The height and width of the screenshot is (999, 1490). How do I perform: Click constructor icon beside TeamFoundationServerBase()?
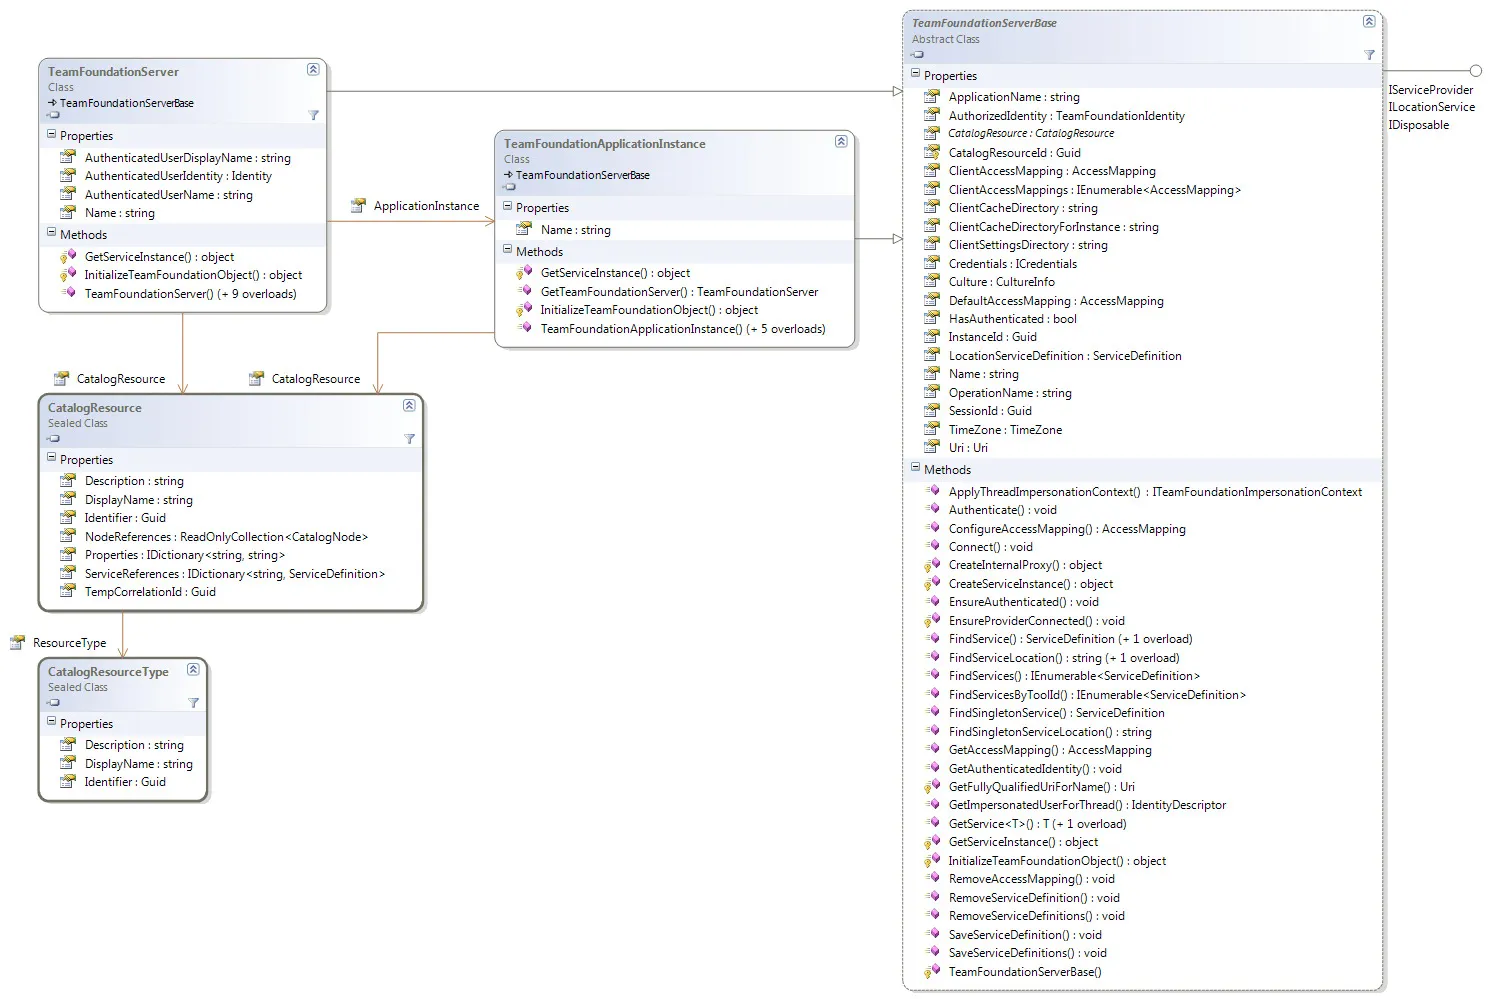pos(932,971)
